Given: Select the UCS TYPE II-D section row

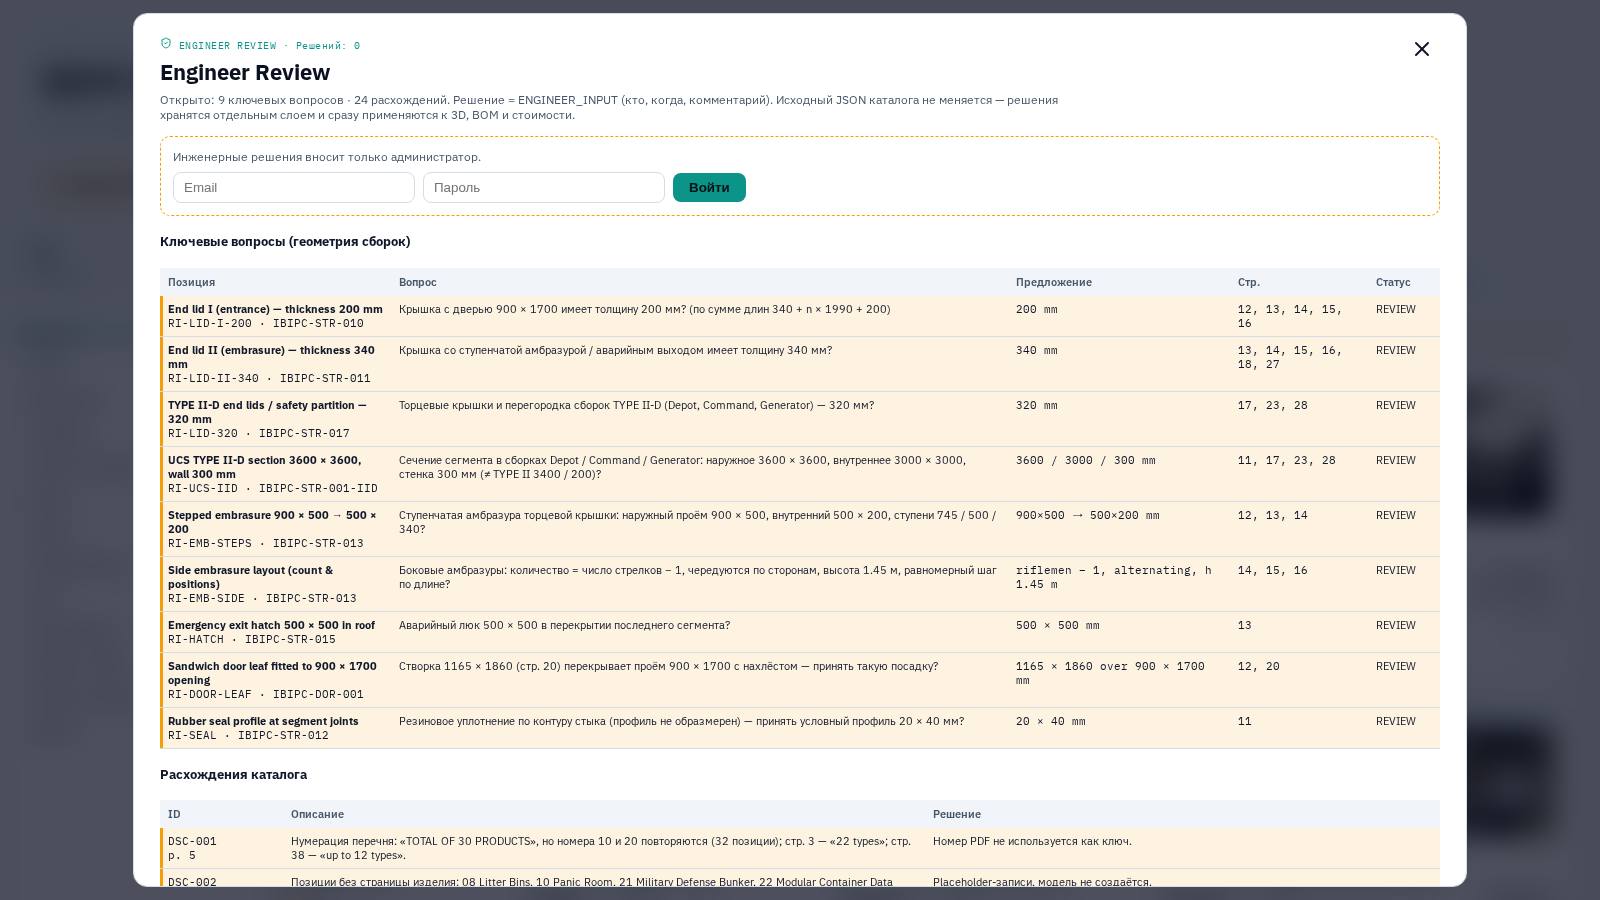Looking at the screenshot, I should pos(800,474).
